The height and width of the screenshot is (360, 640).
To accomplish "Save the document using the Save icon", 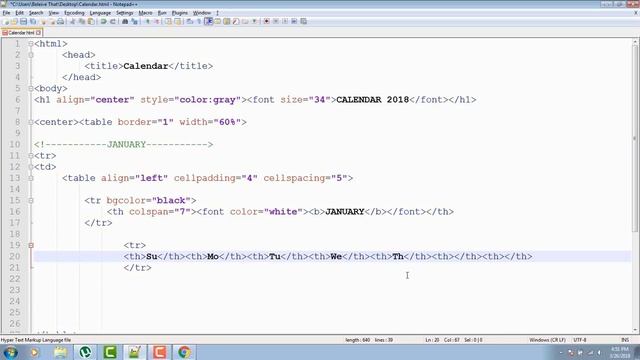I will point(23,21).
